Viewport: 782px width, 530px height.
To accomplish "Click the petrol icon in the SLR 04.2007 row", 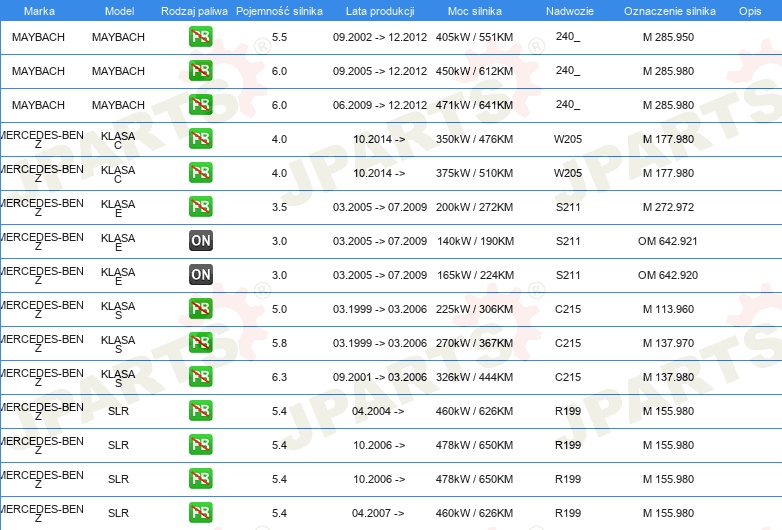I will [x=200, y=513].
